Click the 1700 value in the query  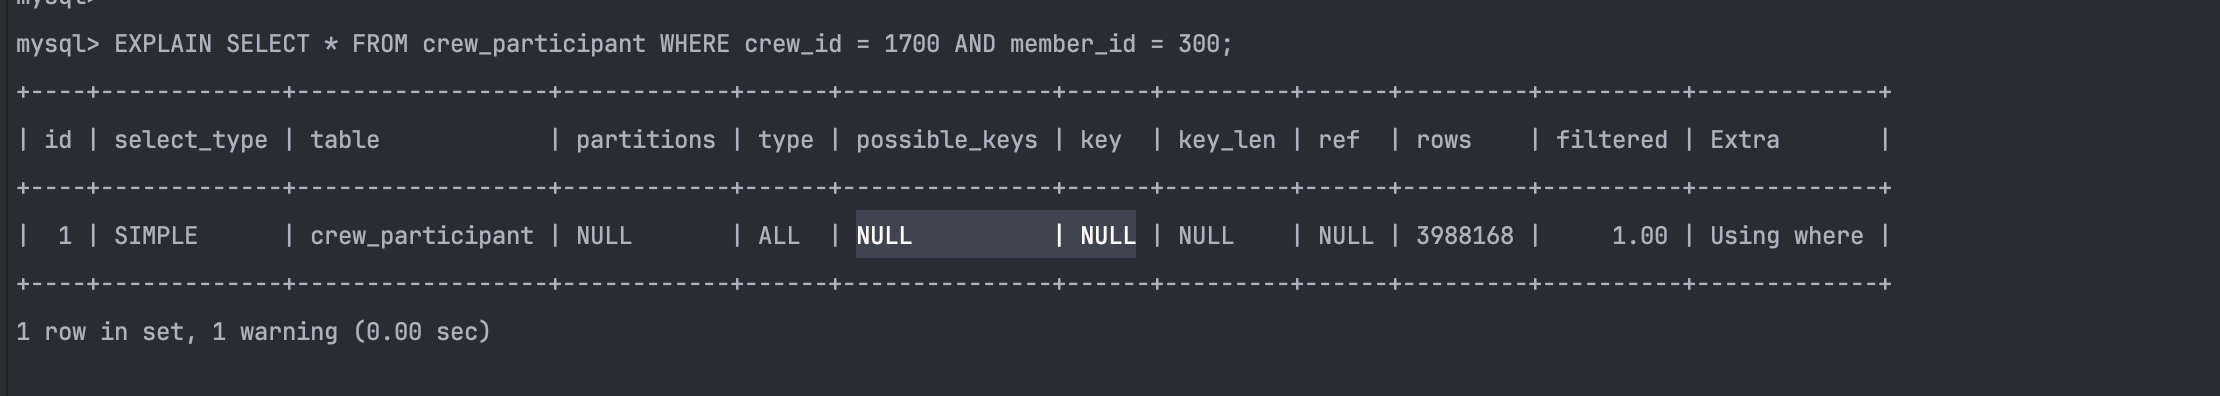[x=911, y=44]
